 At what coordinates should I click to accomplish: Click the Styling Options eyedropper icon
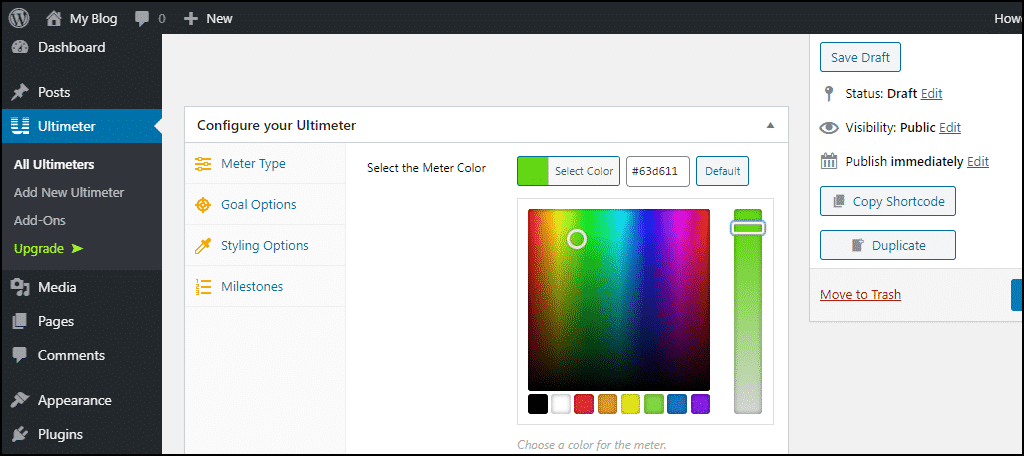tap(203, 246)
